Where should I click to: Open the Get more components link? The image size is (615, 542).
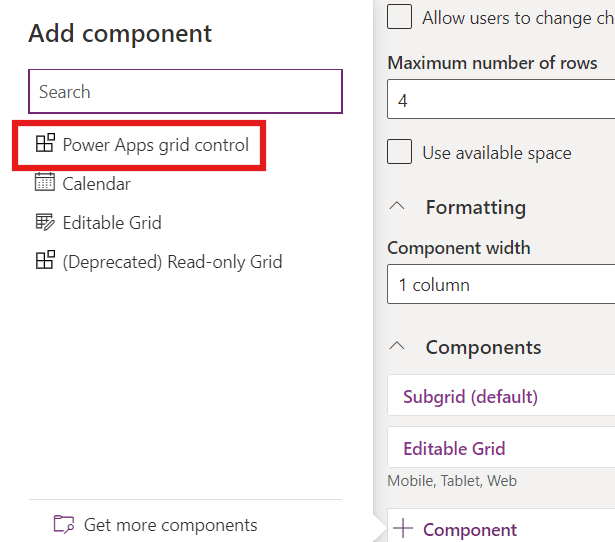[170, 525]
